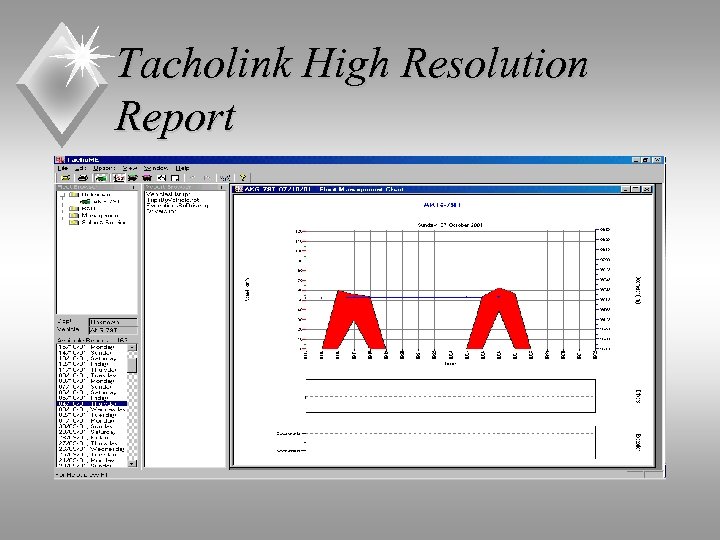Click the TachoMS application title bar icon
This screenshot has height=540, width=720.
coord(59,160)
